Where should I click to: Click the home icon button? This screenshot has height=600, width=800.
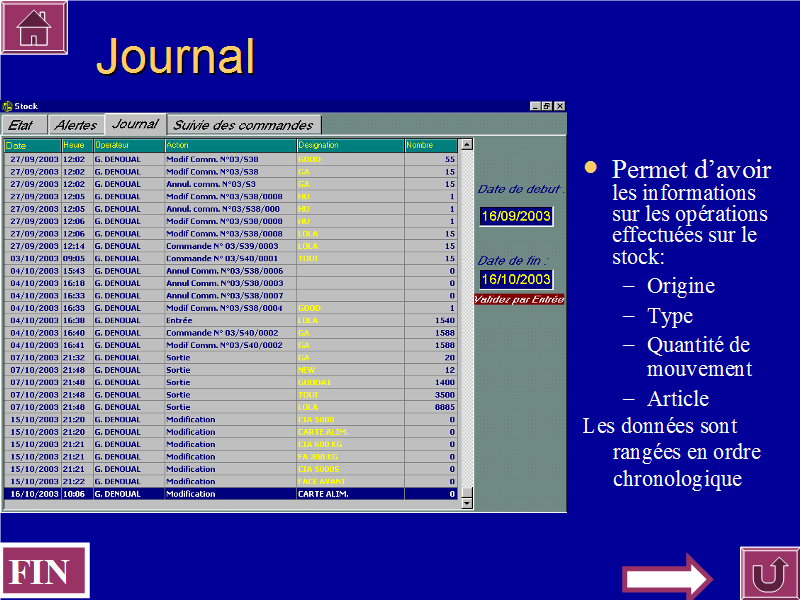[34, 28]
